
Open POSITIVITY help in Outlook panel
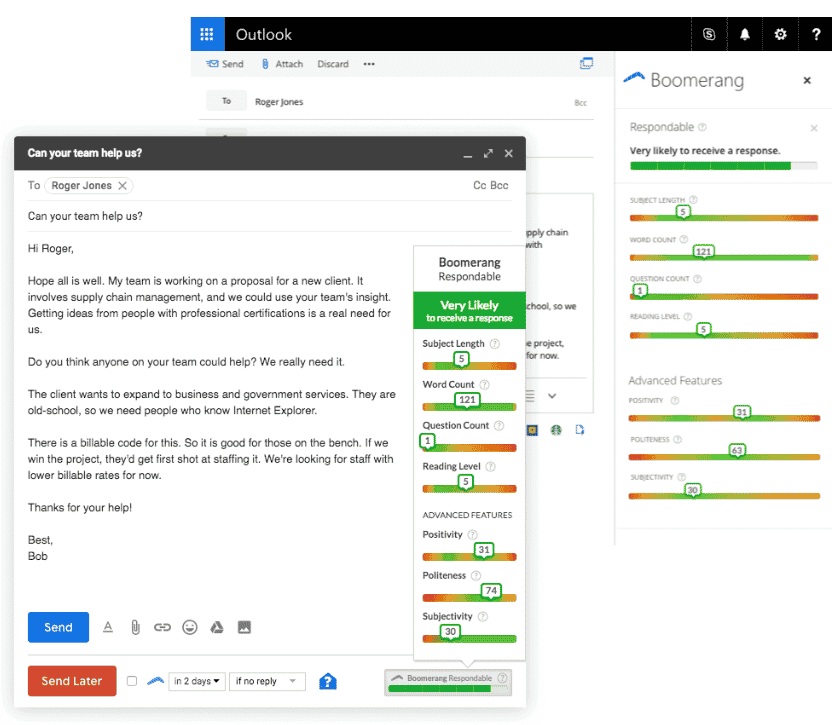pyautogui.click(x=675, y=400)
